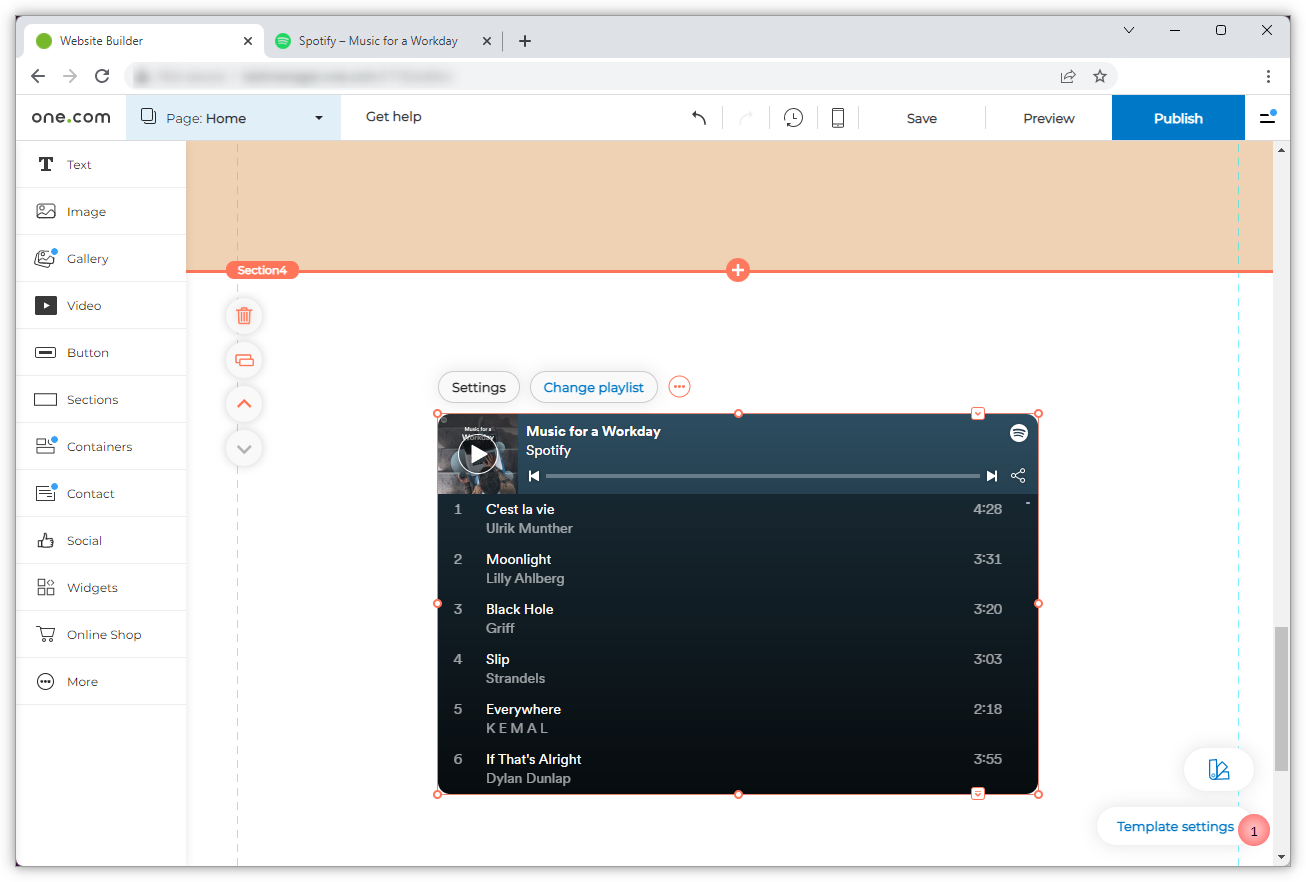
Task: Open the Gallery element panel
Action: click(x=87, y=258)
